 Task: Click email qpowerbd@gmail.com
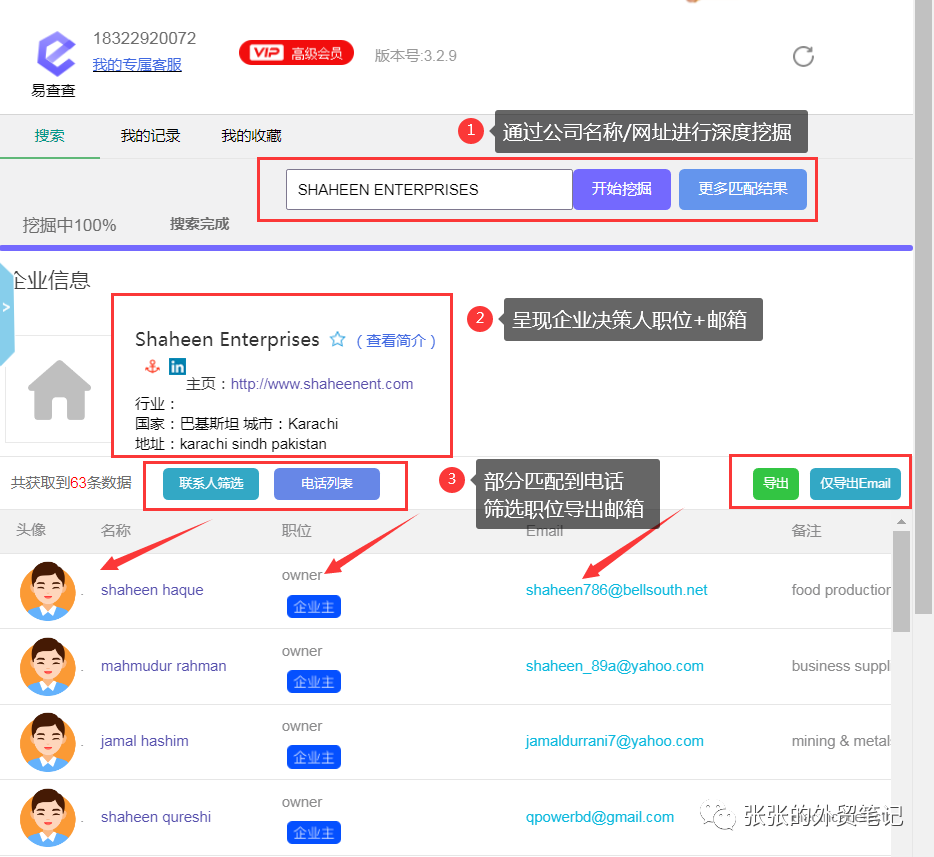click(x=599, y=817)
